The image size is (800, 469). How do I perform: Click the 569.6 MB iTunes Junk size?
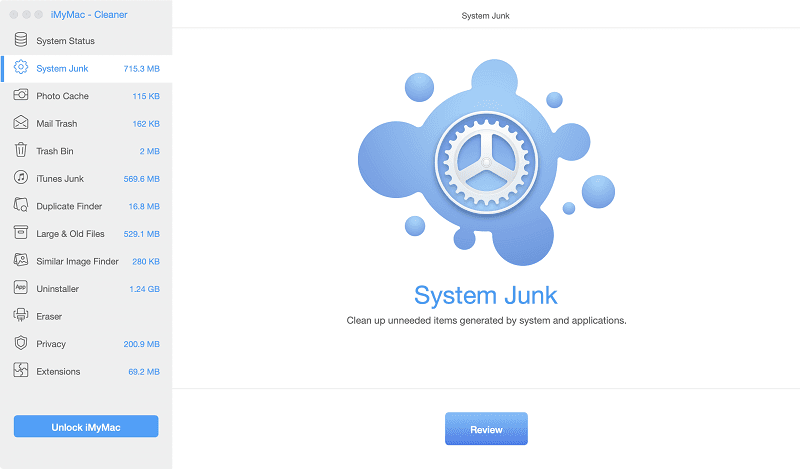[x=141, y=179]
